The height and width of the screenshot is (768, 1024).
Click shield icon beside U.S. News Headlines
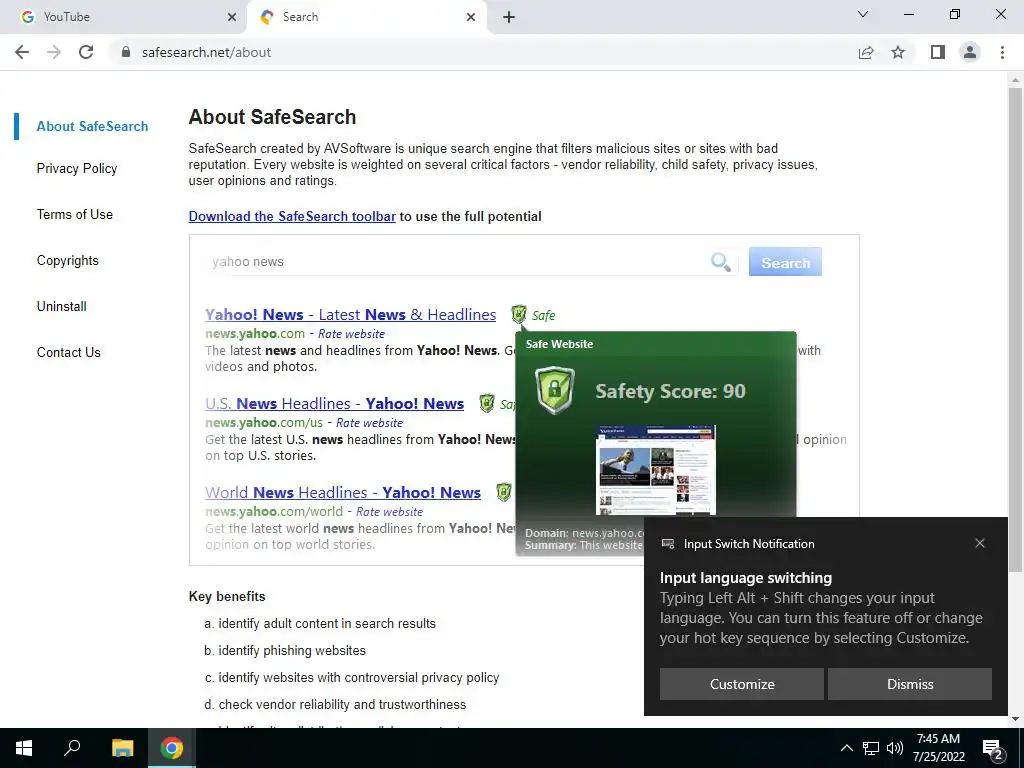point(487,403)
